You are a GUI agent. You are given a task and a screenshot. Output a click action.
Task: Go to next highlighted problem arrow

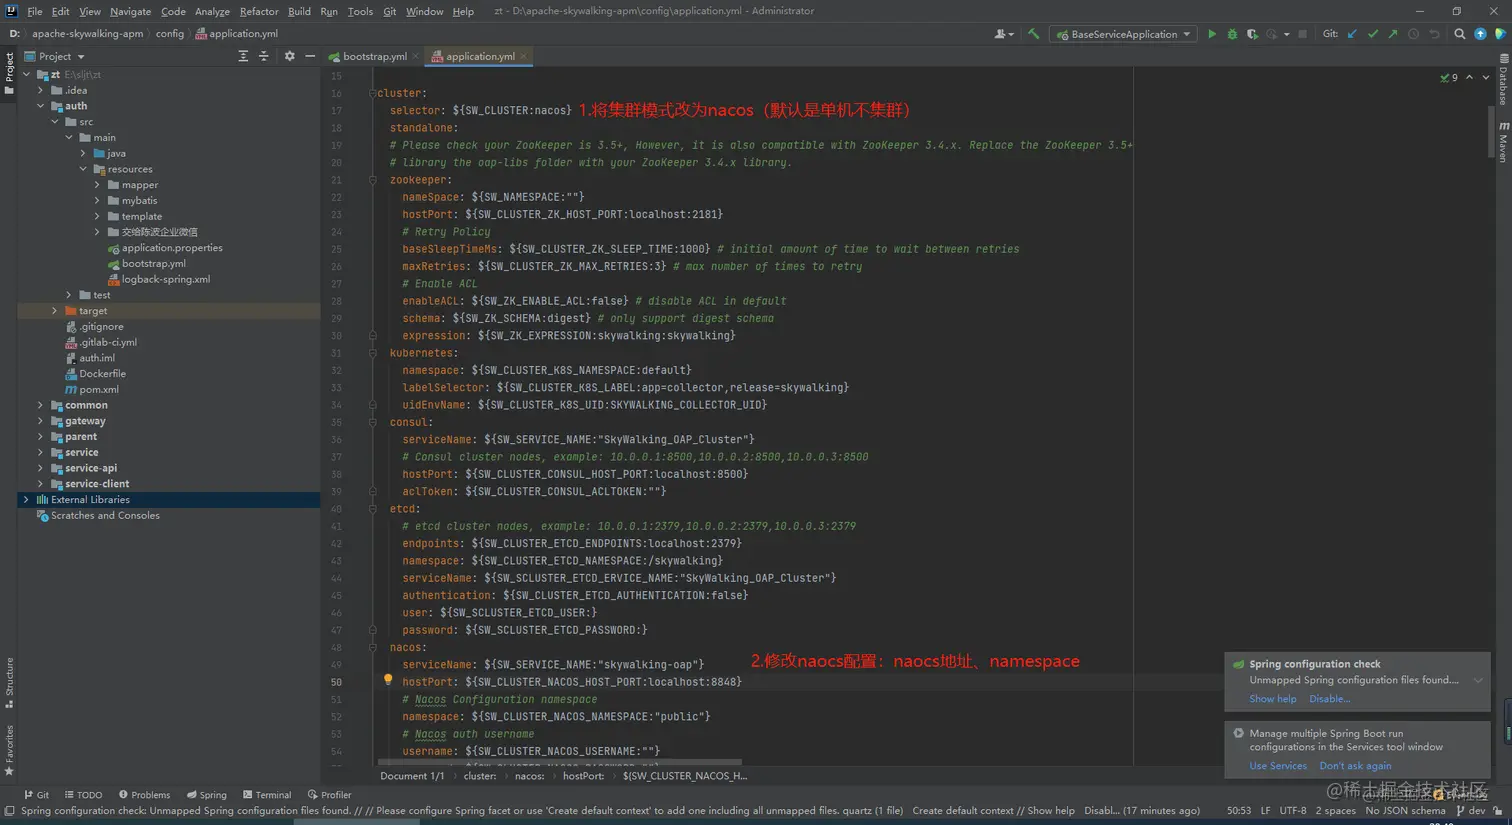point(1485,77)
